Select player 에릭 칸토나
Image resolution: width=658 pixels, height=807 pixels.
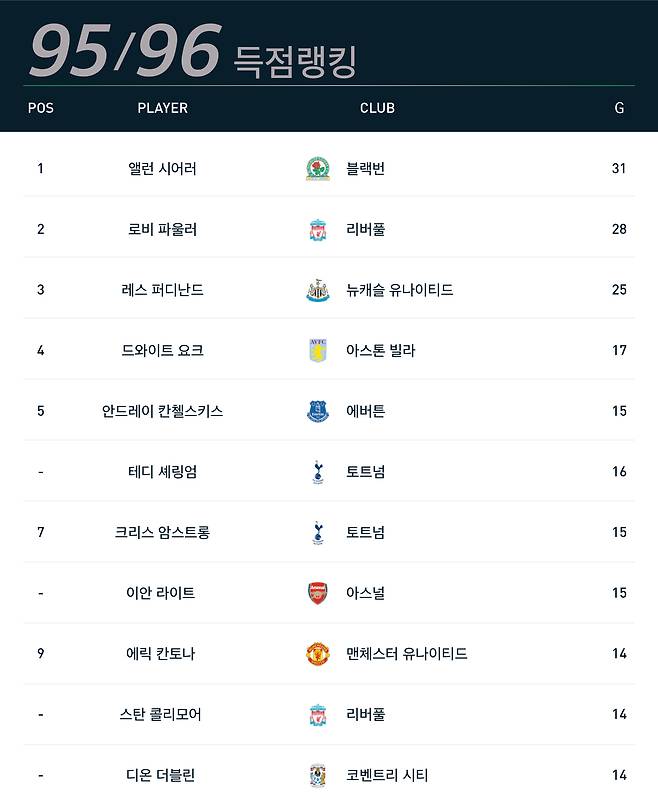coord(162,654)
